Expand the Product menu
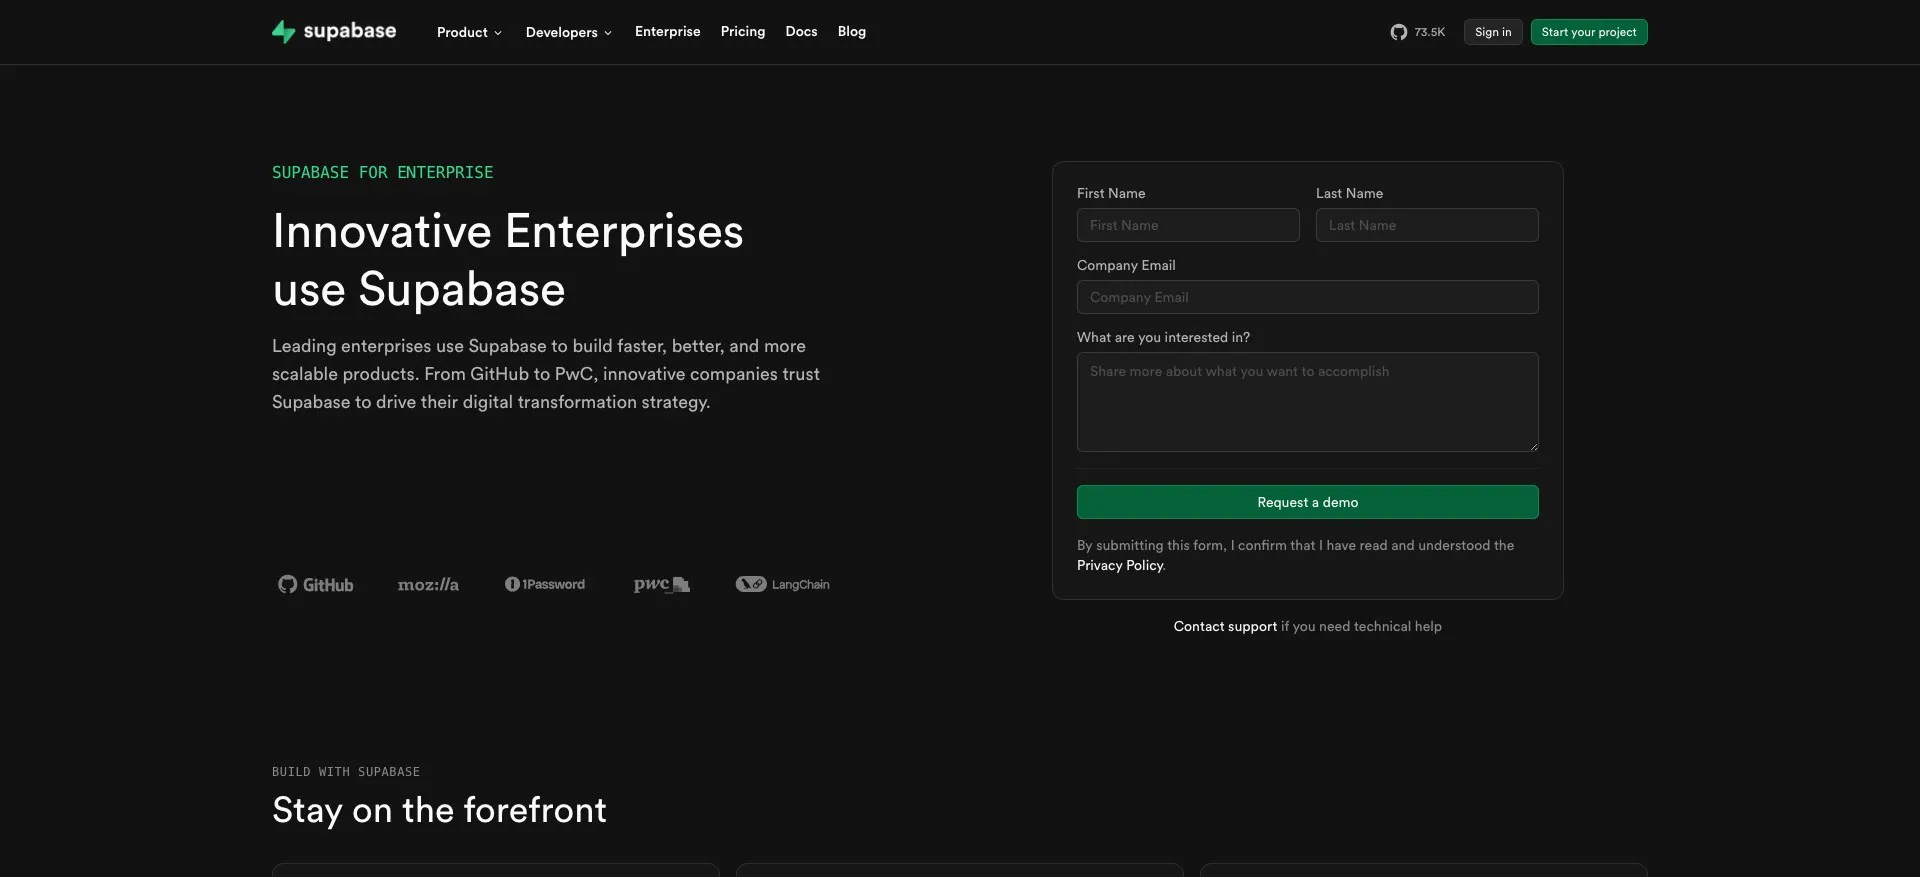Viewport: 1920px width, 877px height. pos(469,32)
